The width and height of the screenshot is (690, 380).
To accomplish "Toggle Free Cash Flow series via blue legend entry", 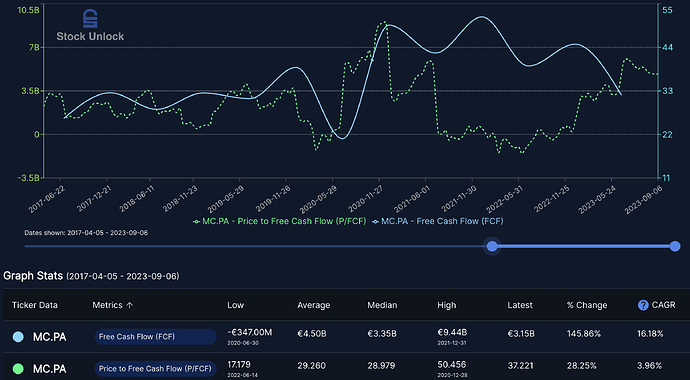I will (437, 221).
